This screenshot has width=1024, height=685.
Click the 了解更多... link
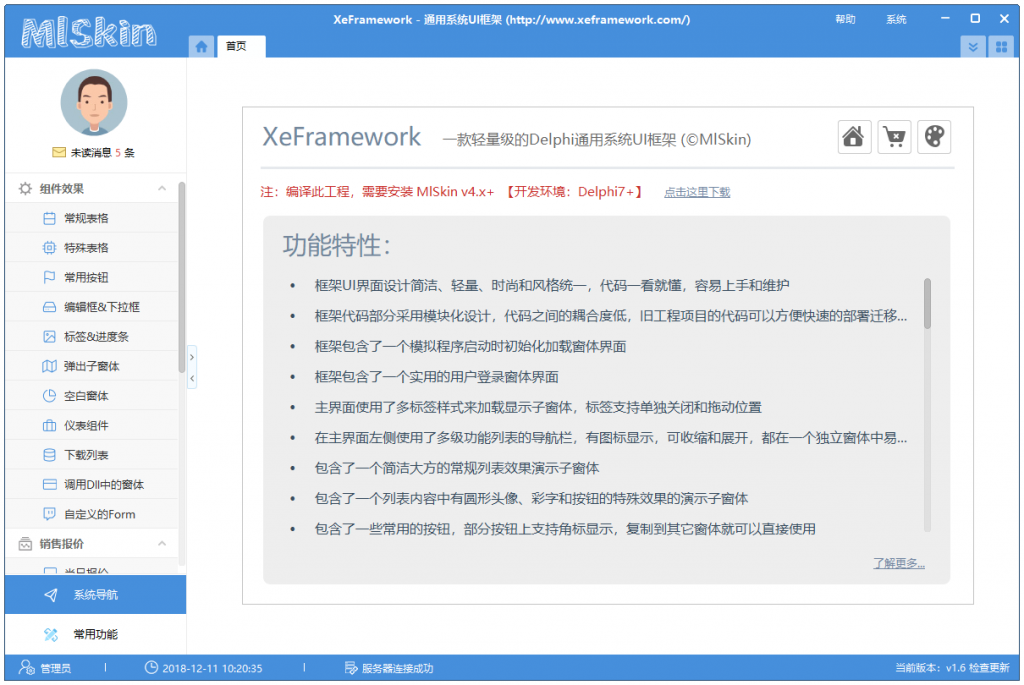tap(899, 563)
